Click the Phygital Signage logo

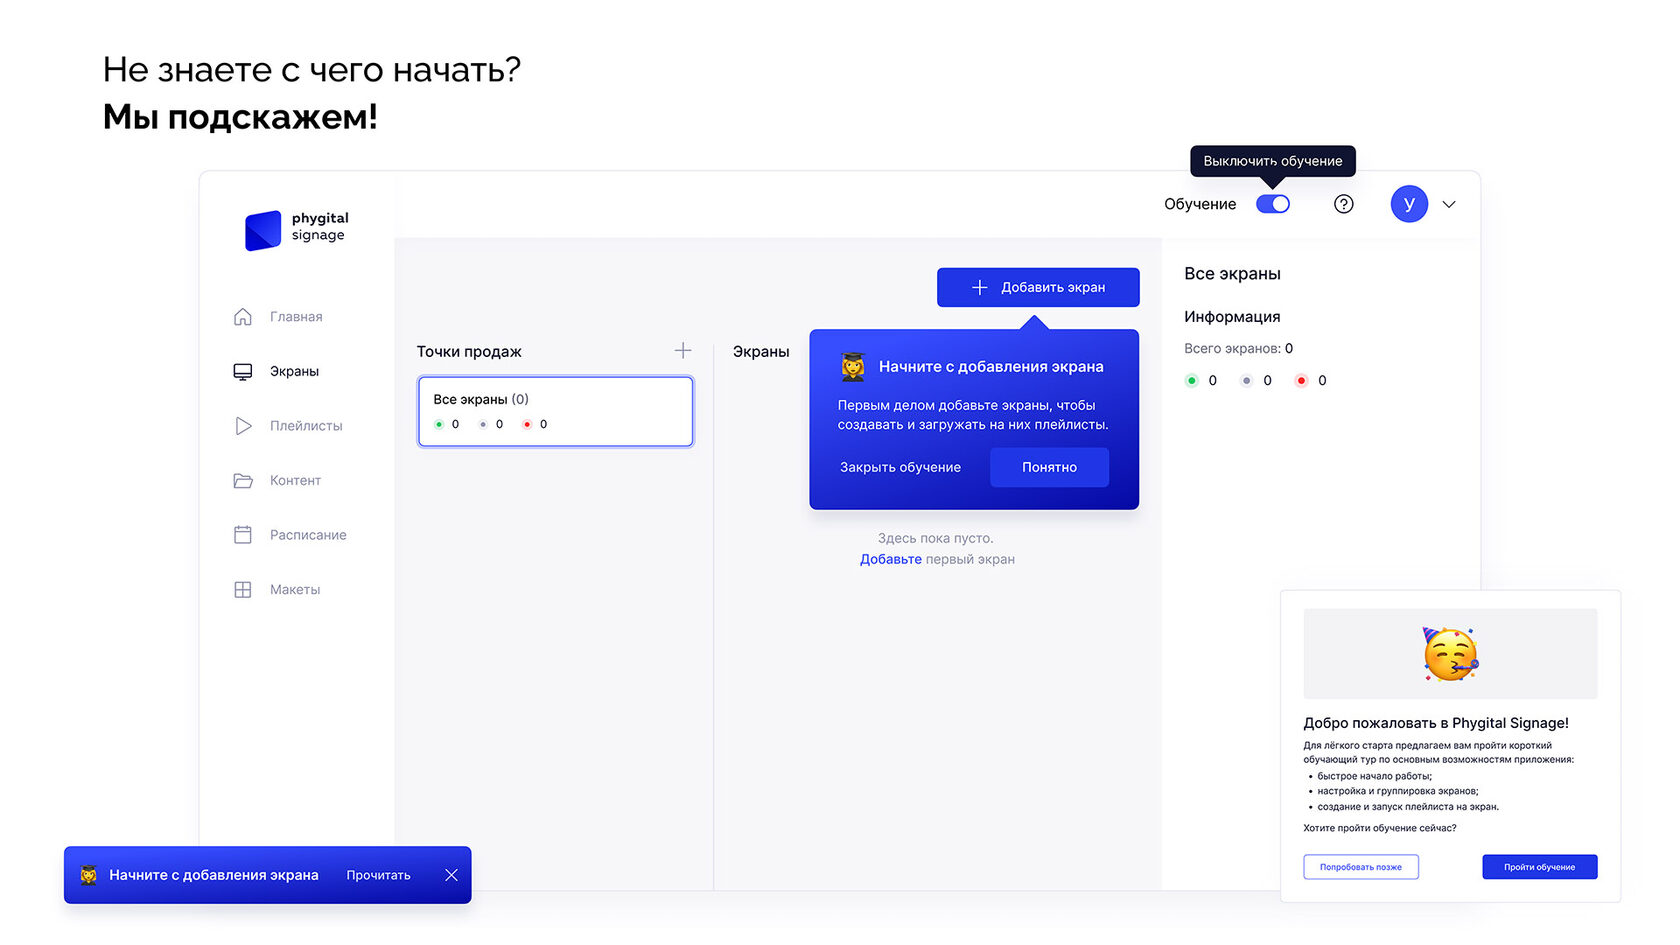(x=297, y=229)
